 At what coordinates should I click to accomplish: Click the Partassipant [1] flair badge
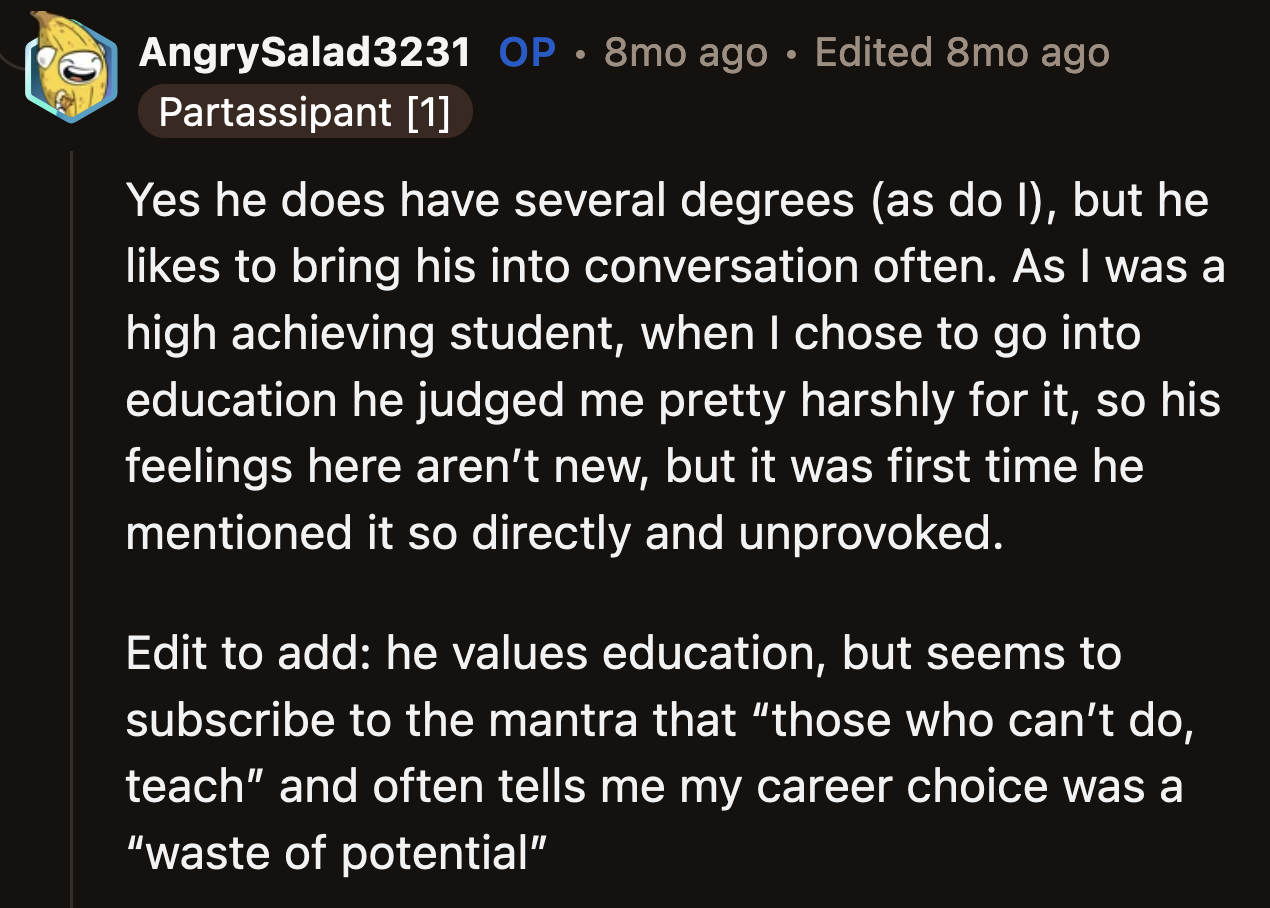coord(305,112)
